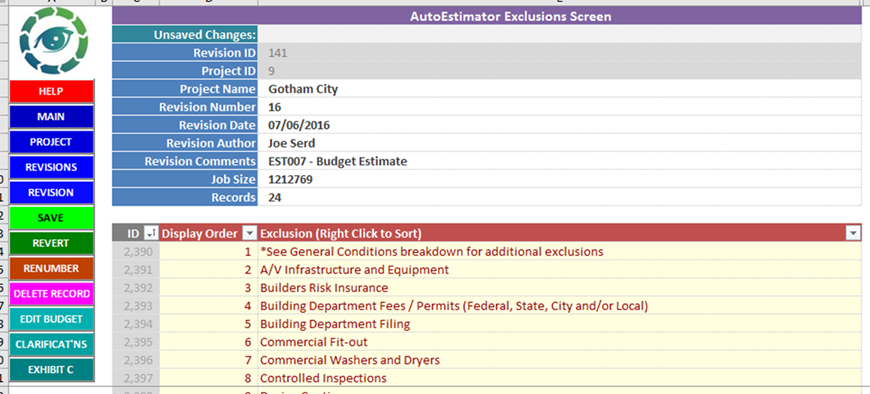Select the See General Conditions breakdown row
The image size is (870, 394).
(x=559, y=252)
